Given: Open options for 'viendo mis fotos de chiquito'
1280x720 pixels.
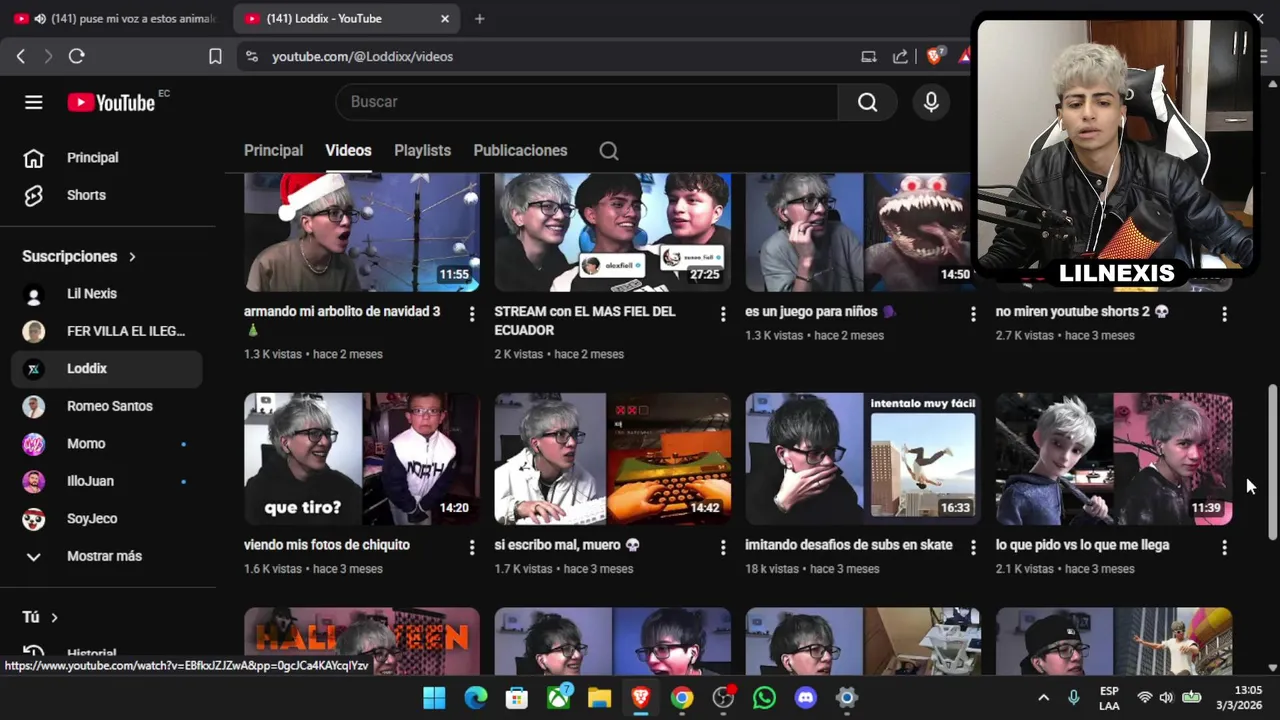Looking at the screenshot, I should coord(472,547).
